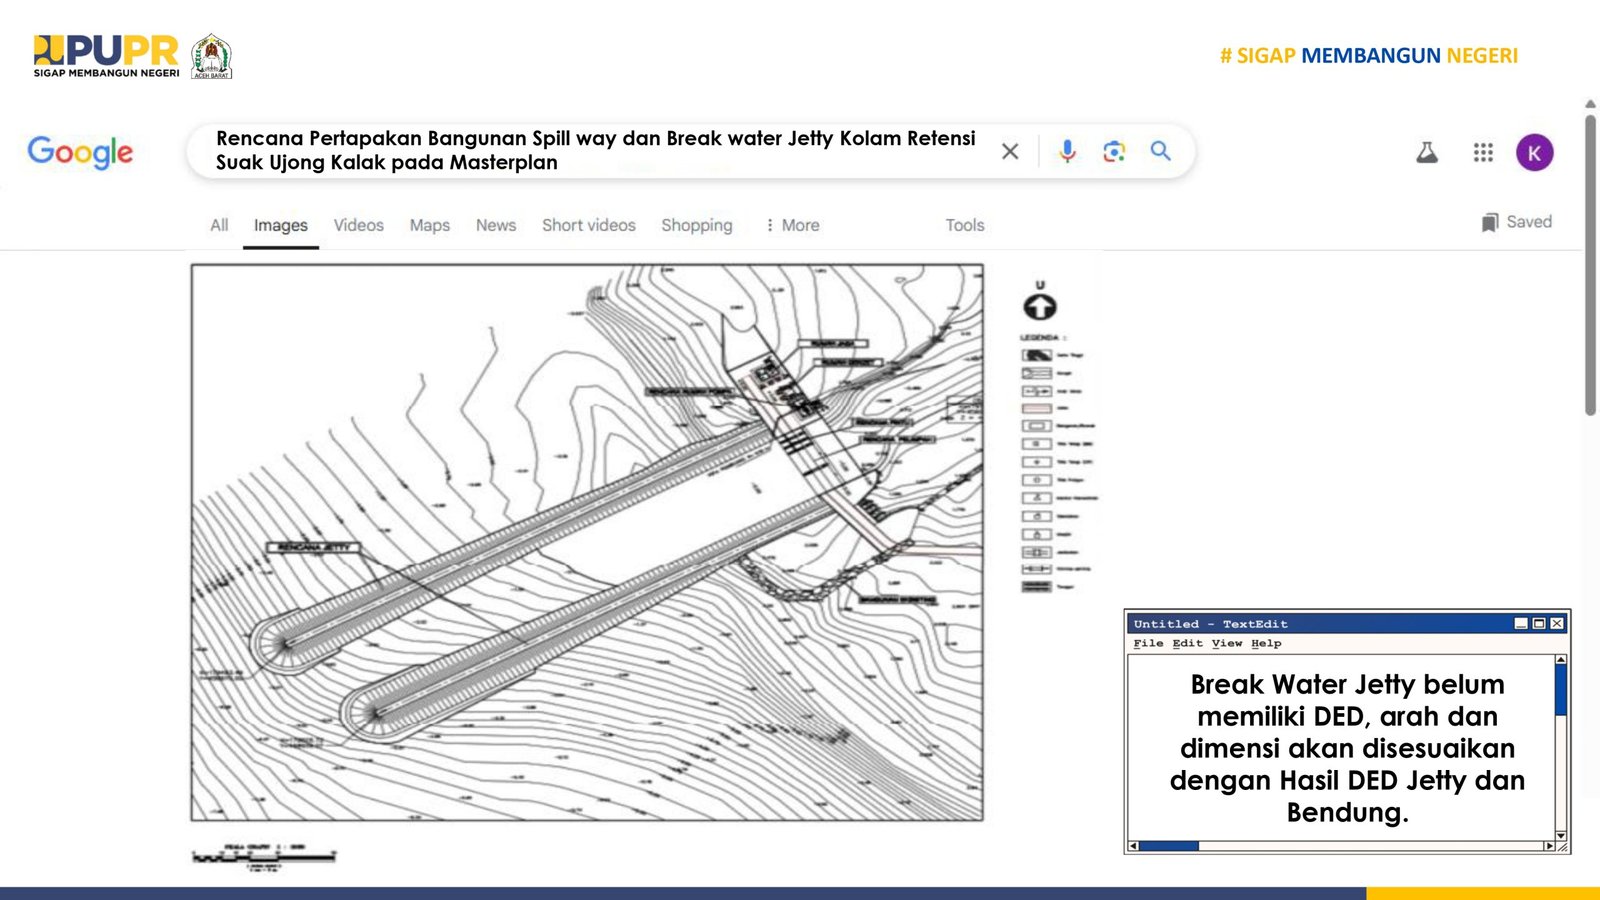Click the '# SIGAP MEMBANGUN NEGERI' header text
Viewport: 1600px width, 900px height.
[1368, 56]
